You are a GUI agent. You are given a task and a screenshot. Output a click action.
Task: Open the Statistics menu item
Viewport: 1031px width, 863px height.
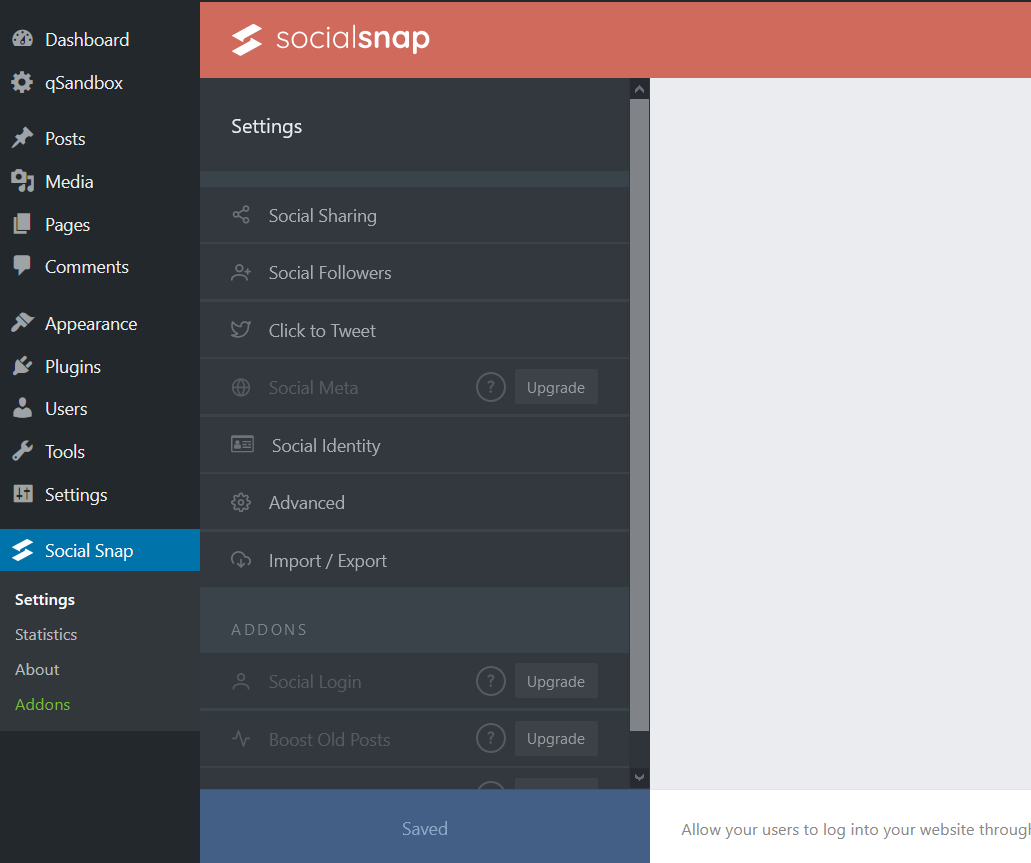tap(45, 634)
